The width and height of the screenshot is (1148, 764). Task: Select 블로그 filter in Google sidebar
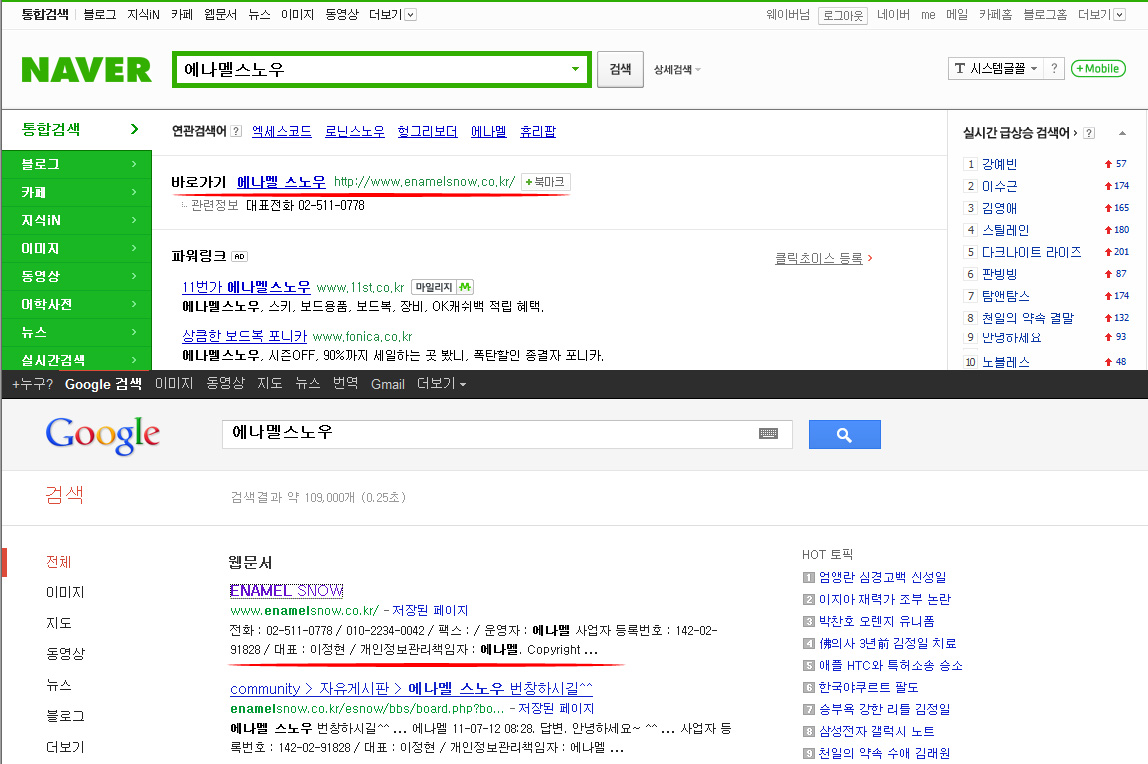coord(65,716)
